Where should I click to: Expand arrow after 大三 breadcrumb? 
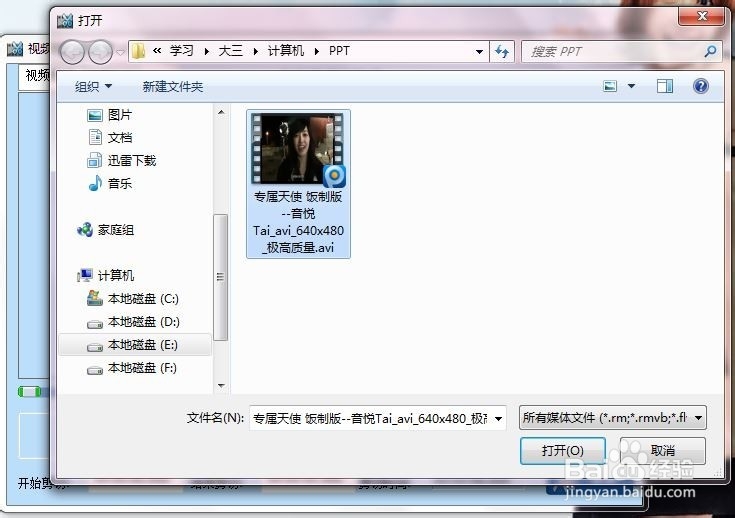click(x=255, y=51)
